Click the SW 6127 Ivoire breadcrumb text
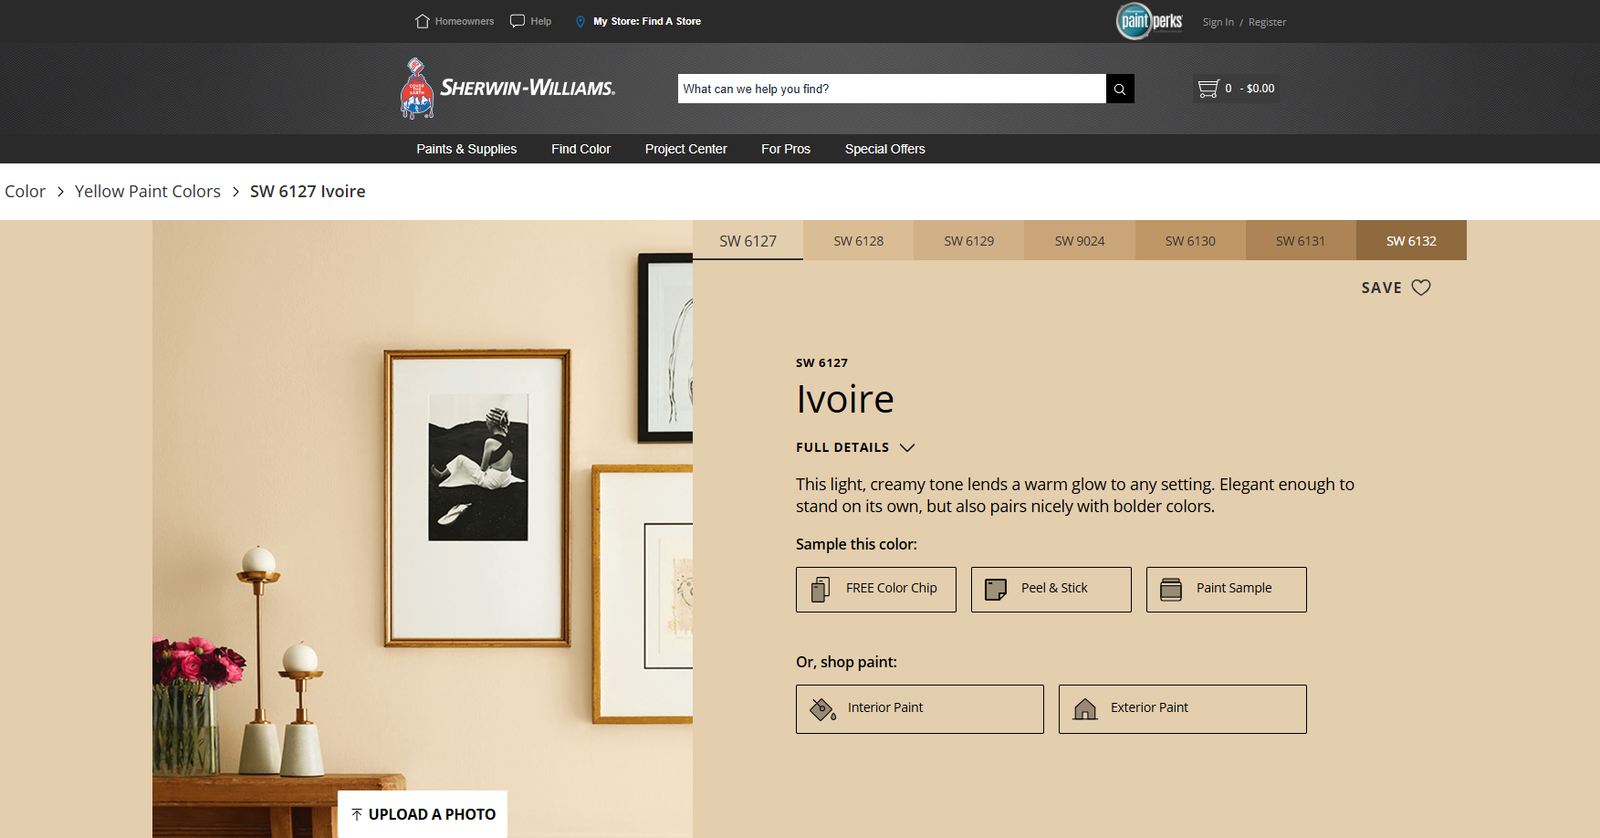 (308, 192)
